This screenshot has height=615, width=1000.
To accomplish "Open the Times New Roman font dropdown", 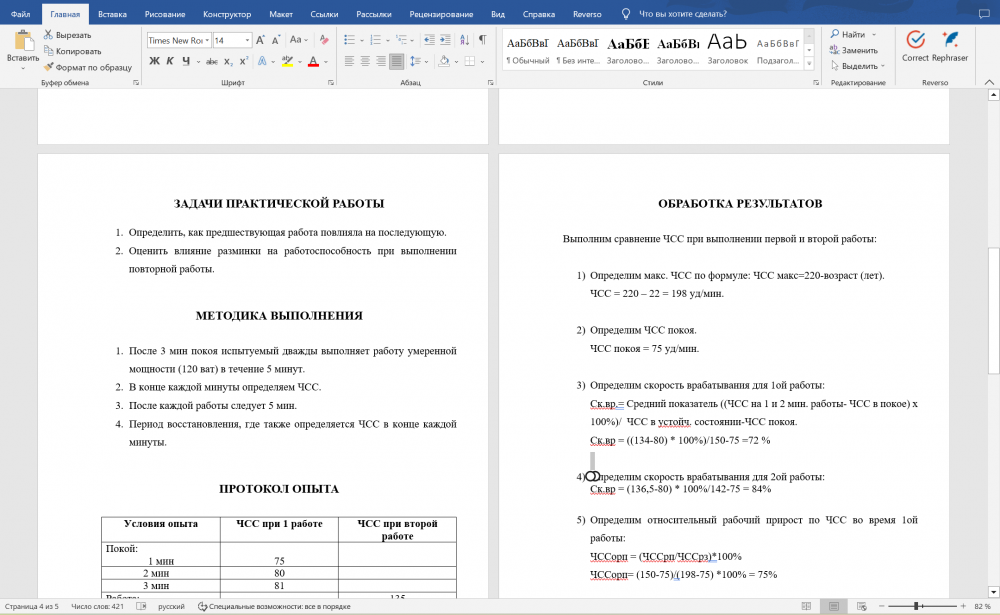I will pos(179,40).
